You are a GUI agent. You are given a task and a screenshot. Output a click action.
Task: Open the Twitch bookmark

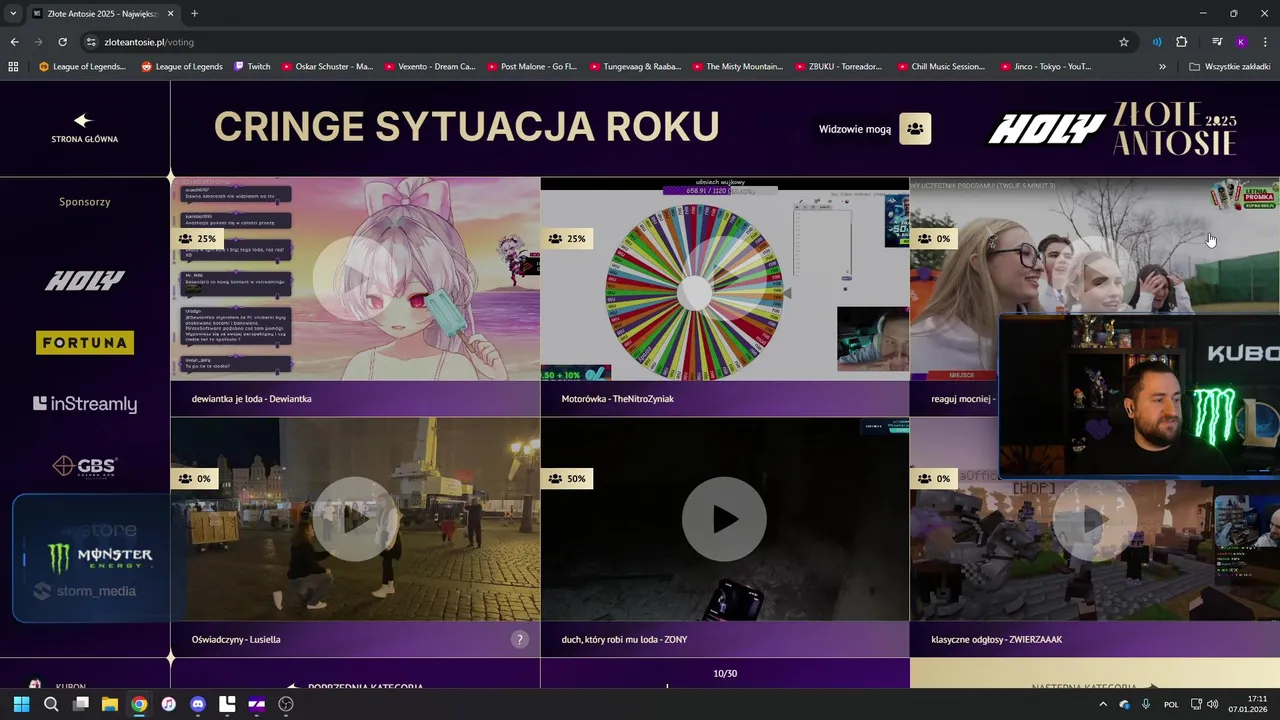(252, 67)
